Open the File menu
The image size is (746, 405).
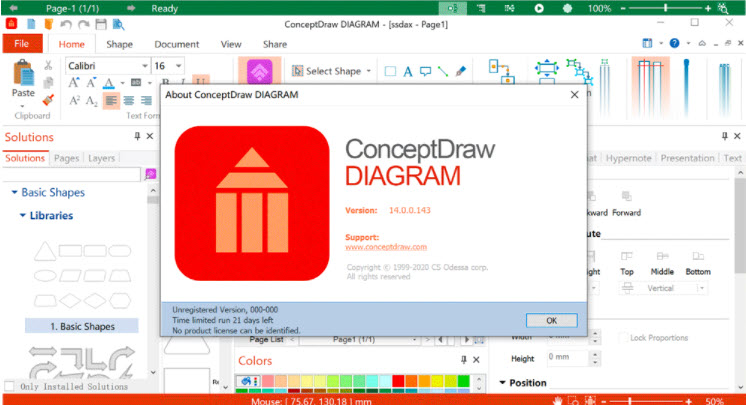[22, 44]
